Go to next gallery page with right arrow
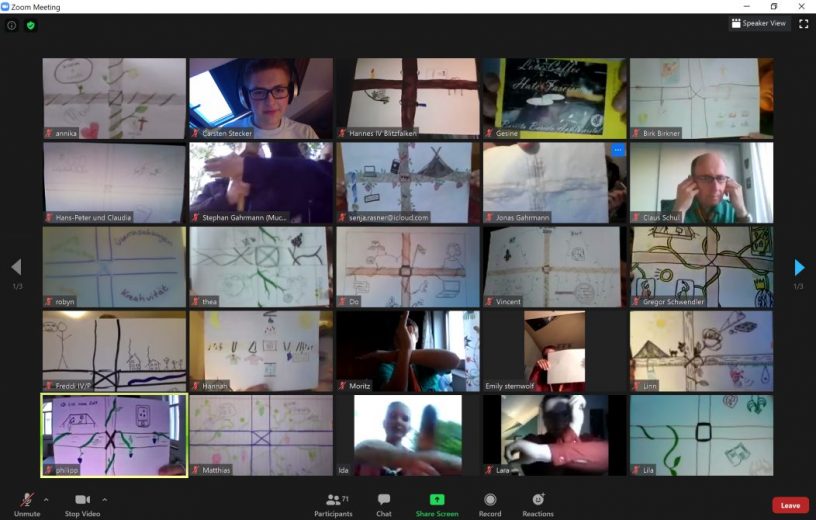The width and height of the screenshot is (816, 520). click(798, 267)
